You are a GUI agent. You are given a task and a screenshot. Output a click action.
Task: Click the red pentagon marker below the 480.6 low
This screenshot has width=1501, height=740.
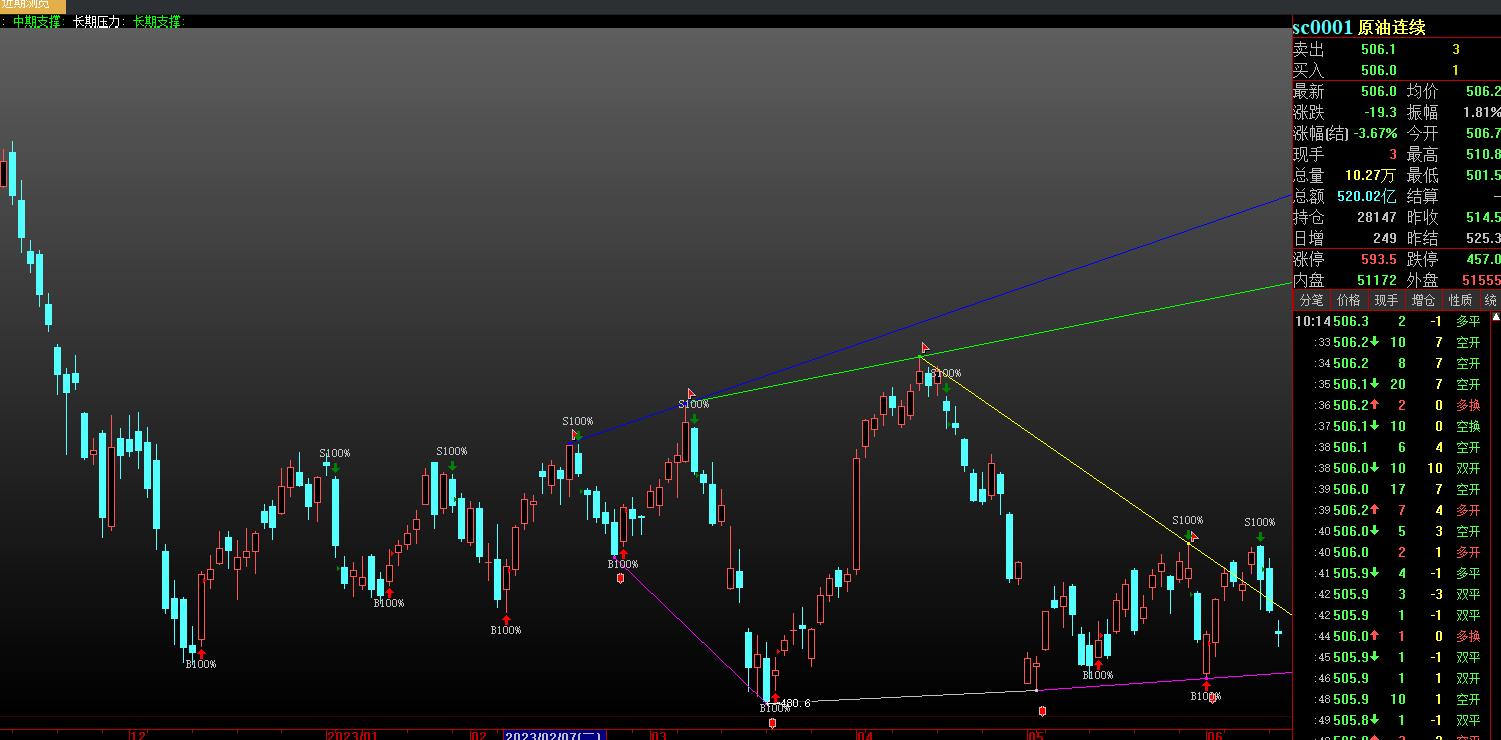772,722
